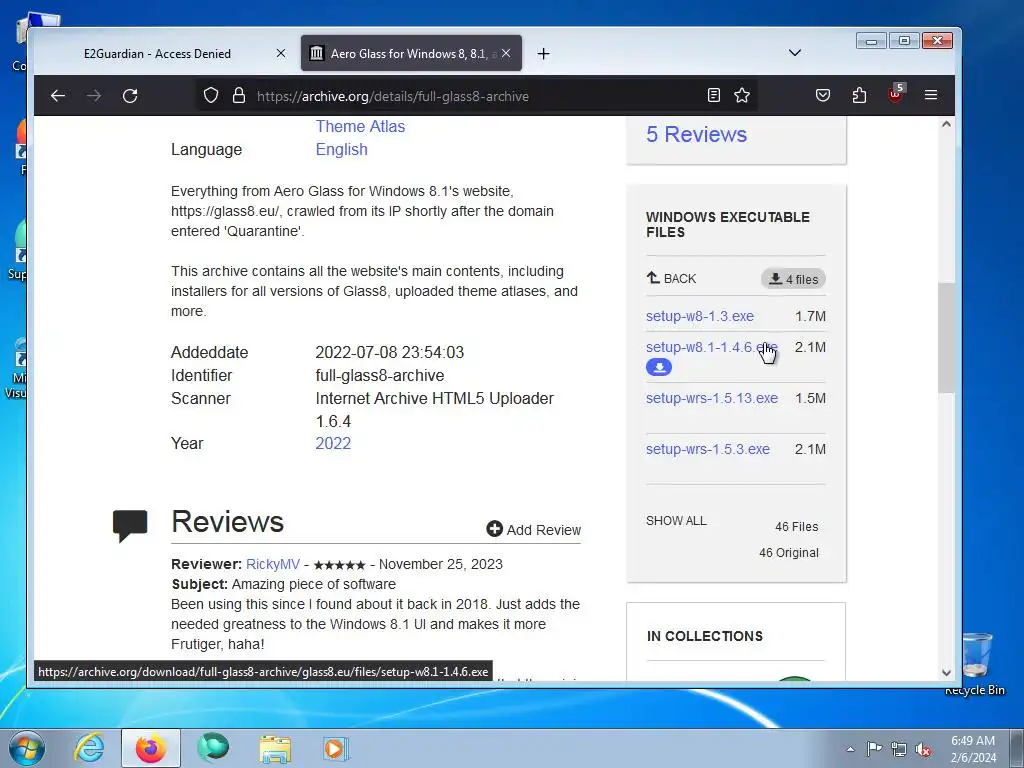Open the English language link
The height and width of the screenshot is (768, 1024).
[x=342, y=149]
